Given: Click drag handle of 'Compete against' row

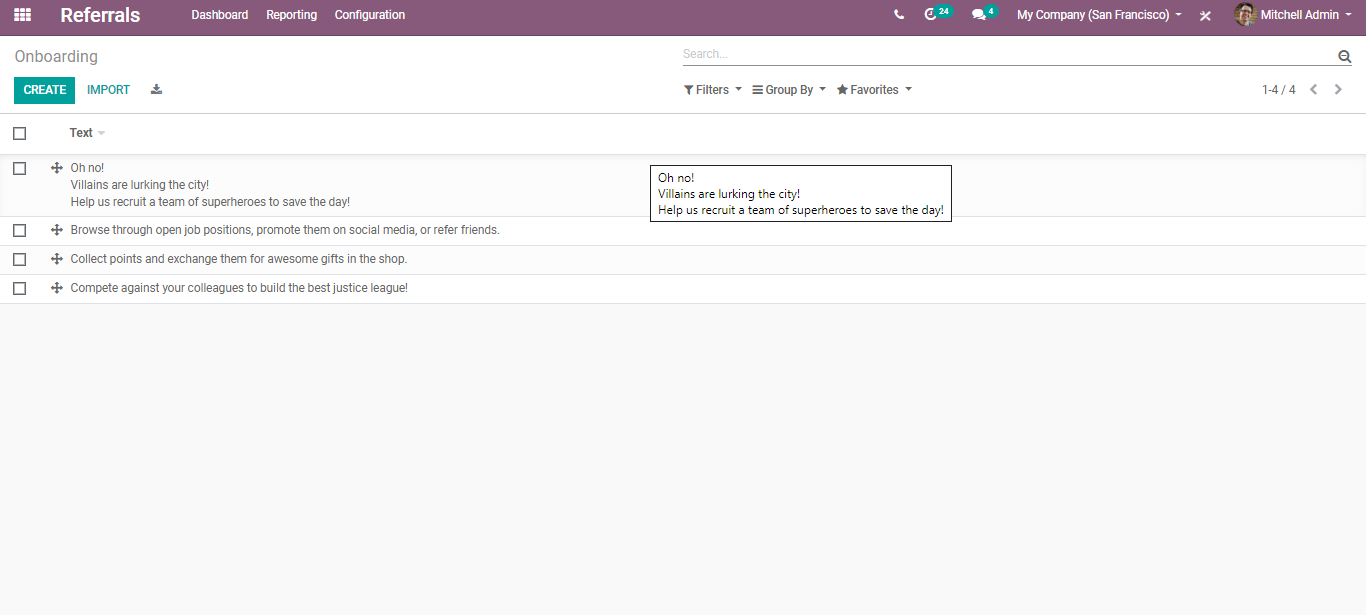Looking at the screenshot, I should coord(57,288).
